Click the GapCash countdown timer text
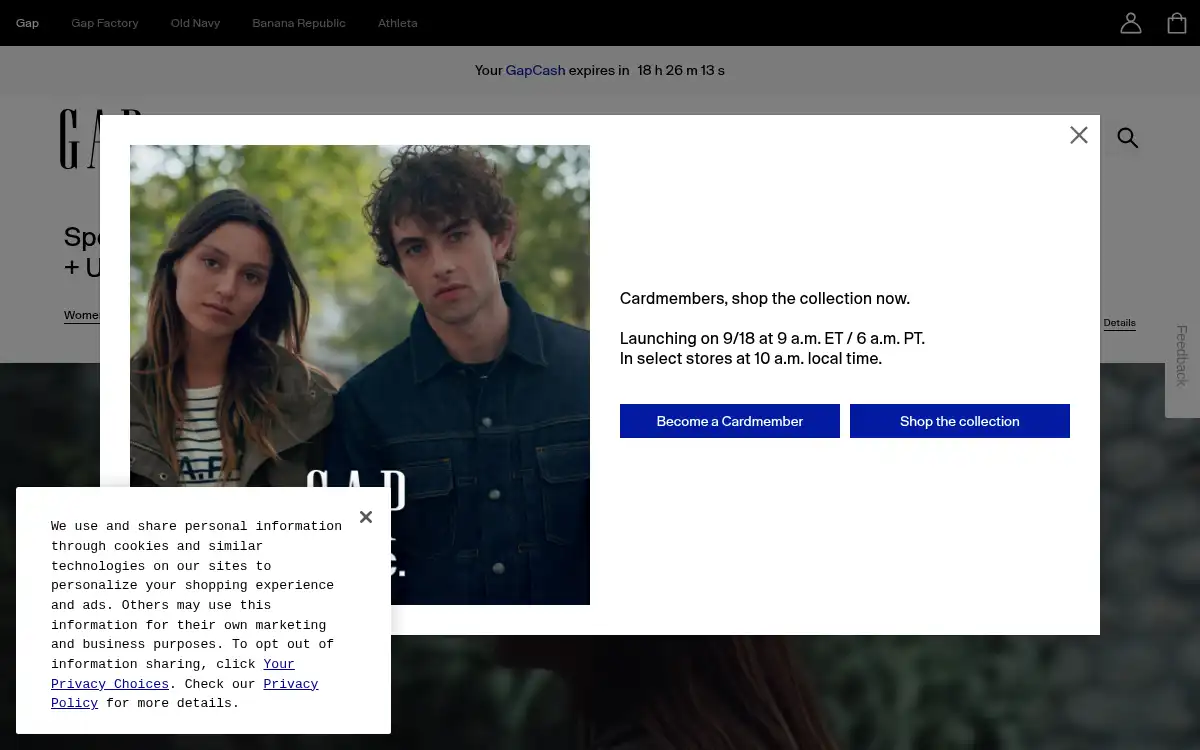The height and width of the screenshot is (750, 1200). [681, 70]
